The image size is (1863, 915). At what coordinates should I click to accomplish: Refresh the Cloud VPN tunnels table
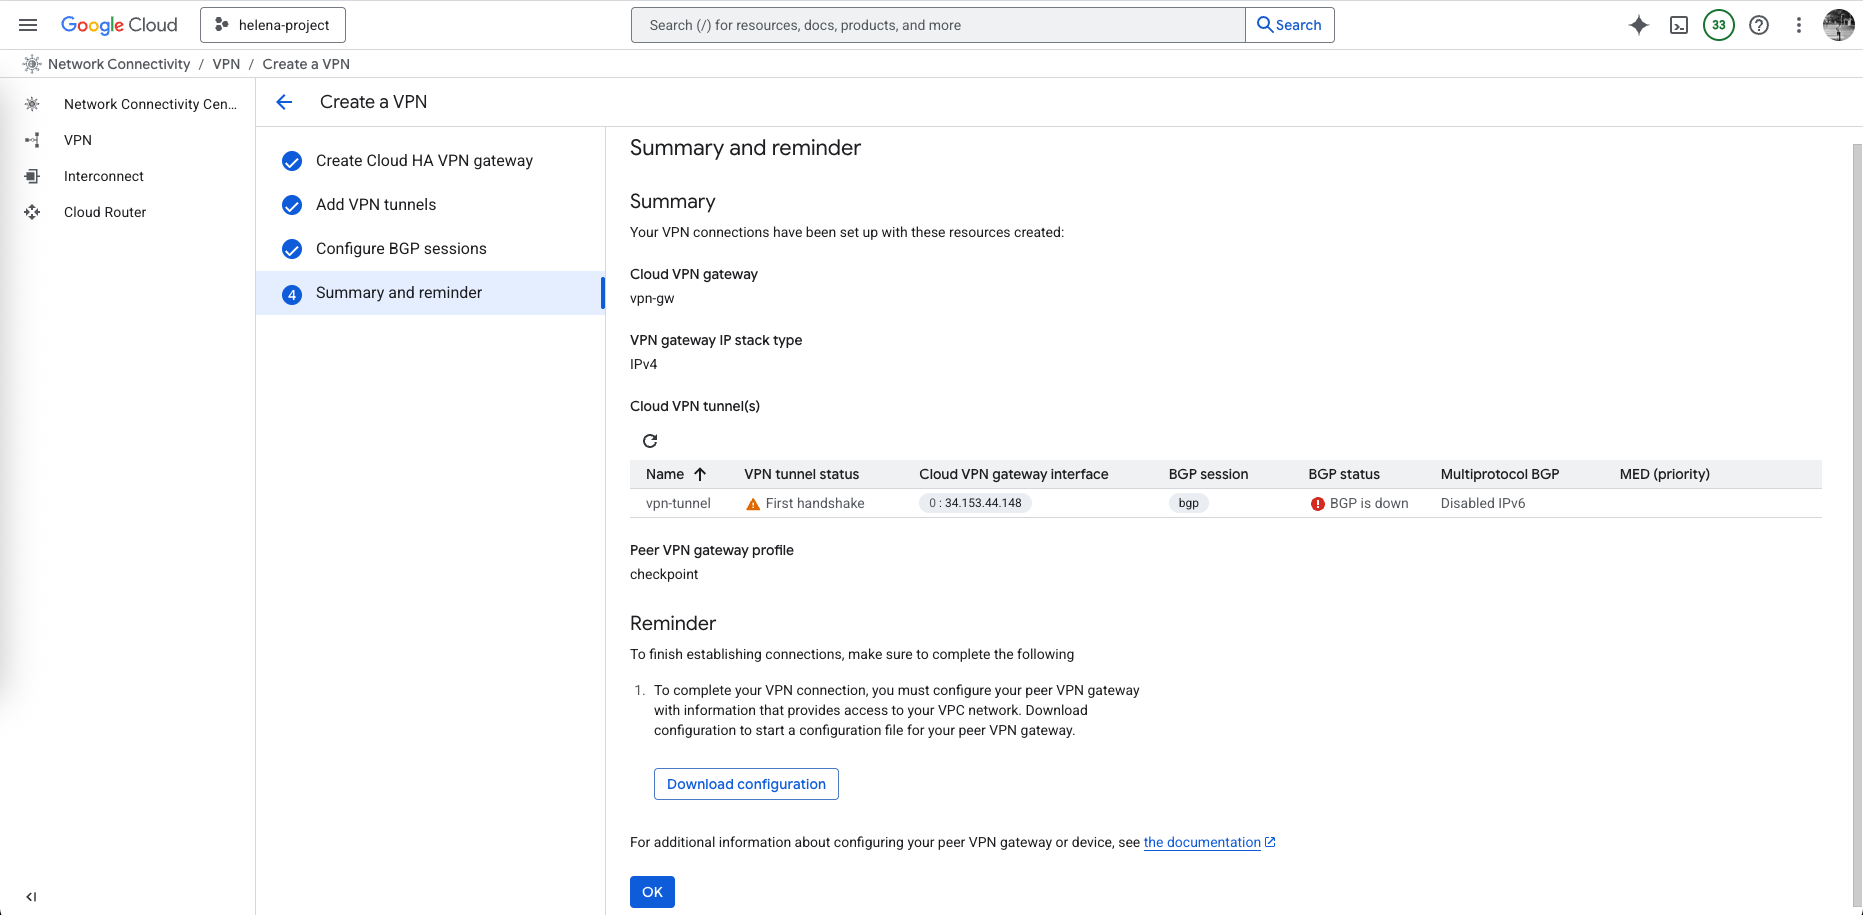point(650,441)
